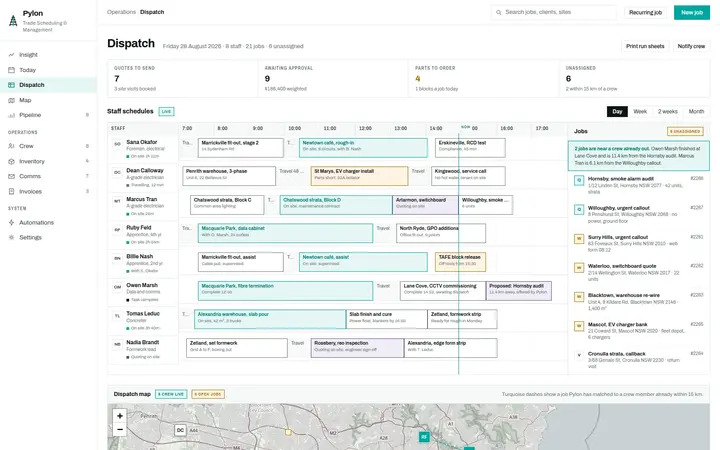Toggle the open jobs map filter
720x450 pixels.
(x=208, y=394)
